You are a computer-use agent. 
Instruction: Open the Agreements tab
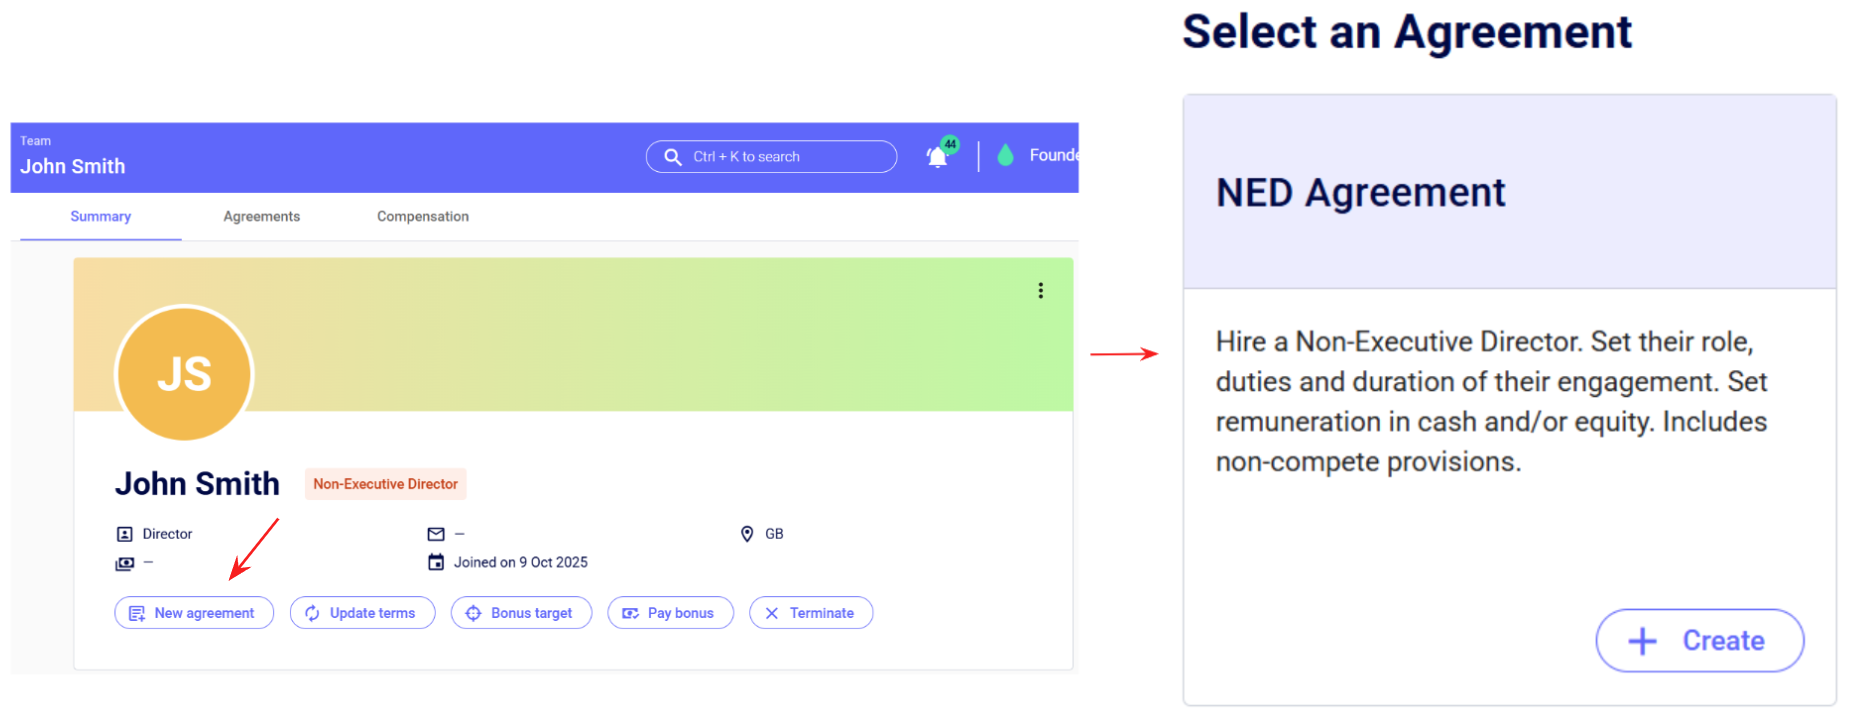tap(261, 216)
